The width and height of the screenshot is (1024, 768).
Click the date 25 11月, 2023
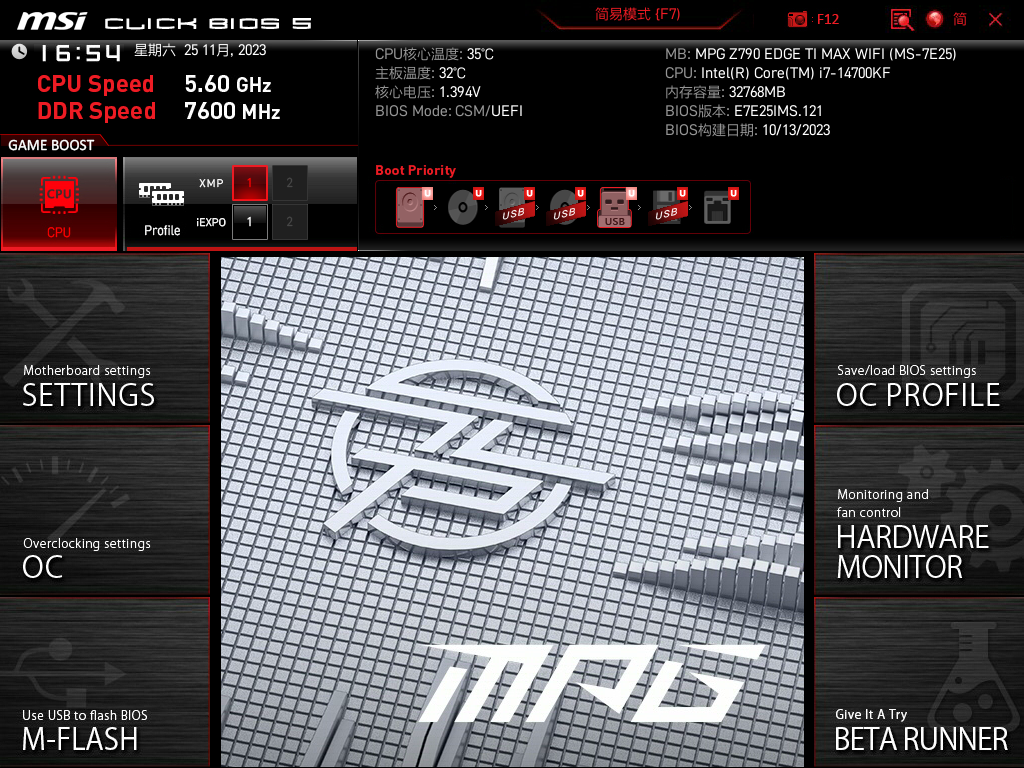tap(225, 50)
